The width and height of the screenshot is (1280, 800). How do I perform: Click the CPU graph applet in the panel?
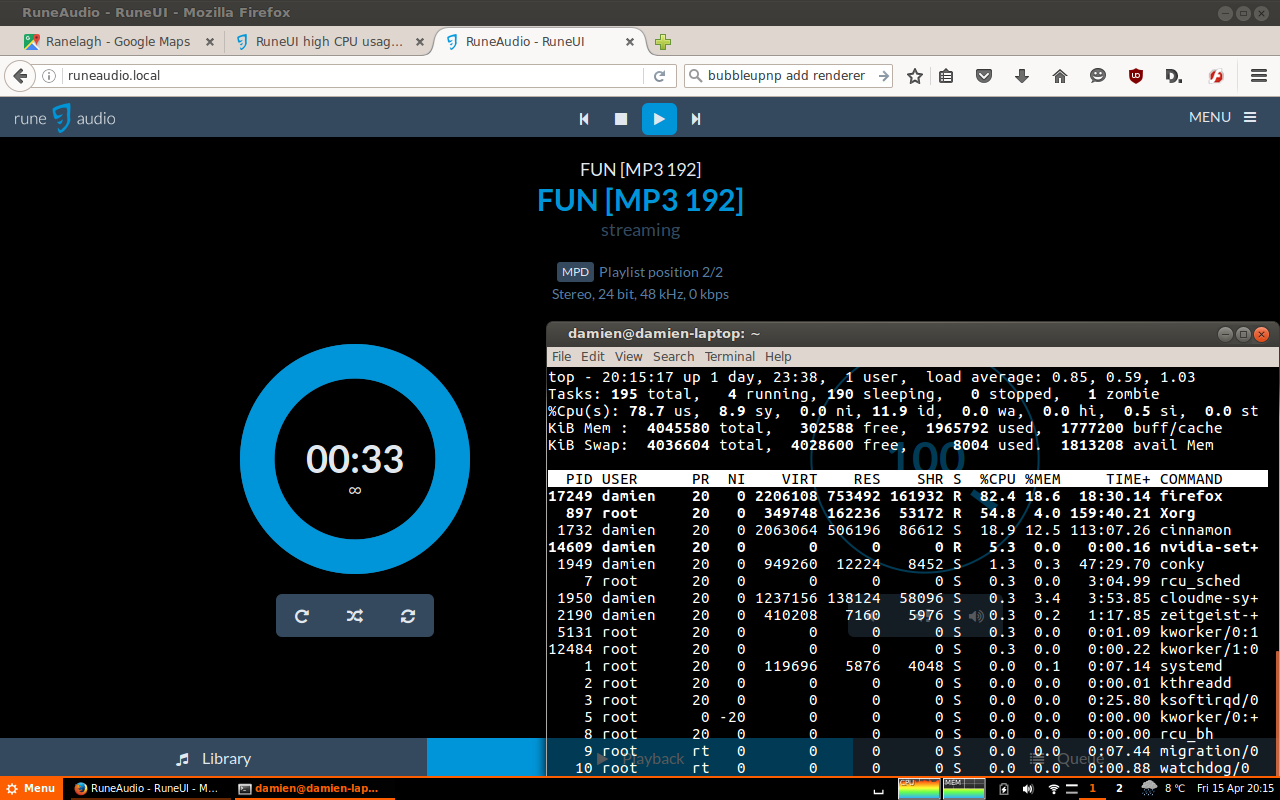(919, 788)
